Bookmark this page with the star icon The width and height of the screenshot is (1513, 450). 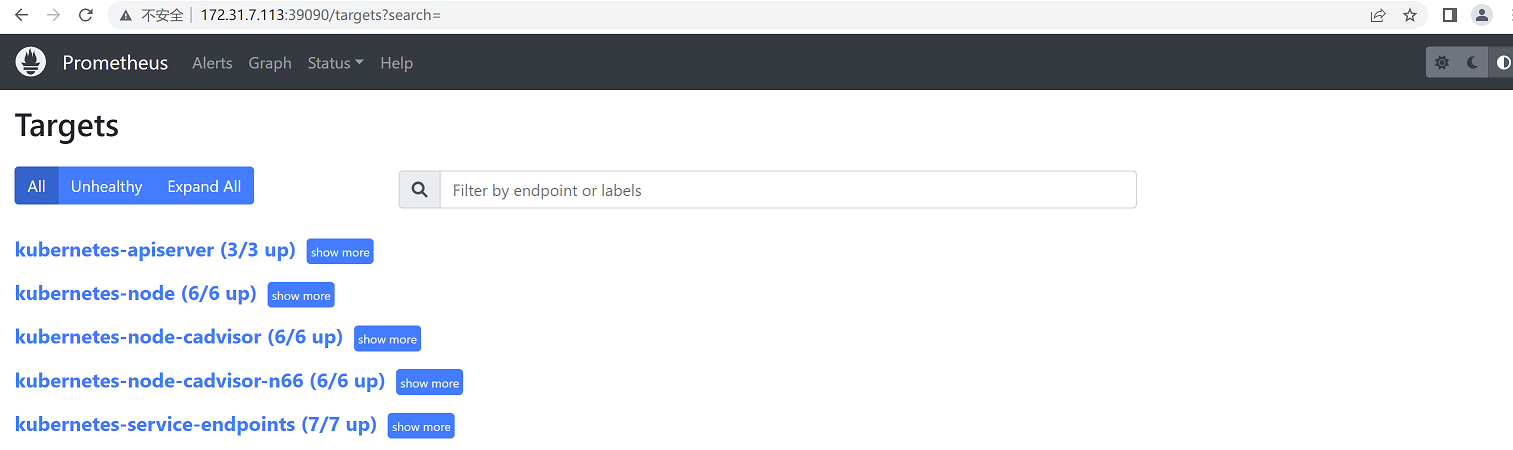pos(1410,15)
